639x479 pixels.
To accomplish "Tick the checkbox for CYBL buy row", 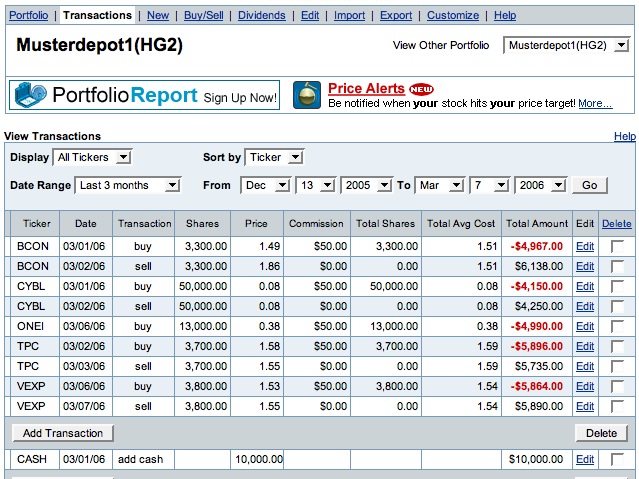I will 617,286.
